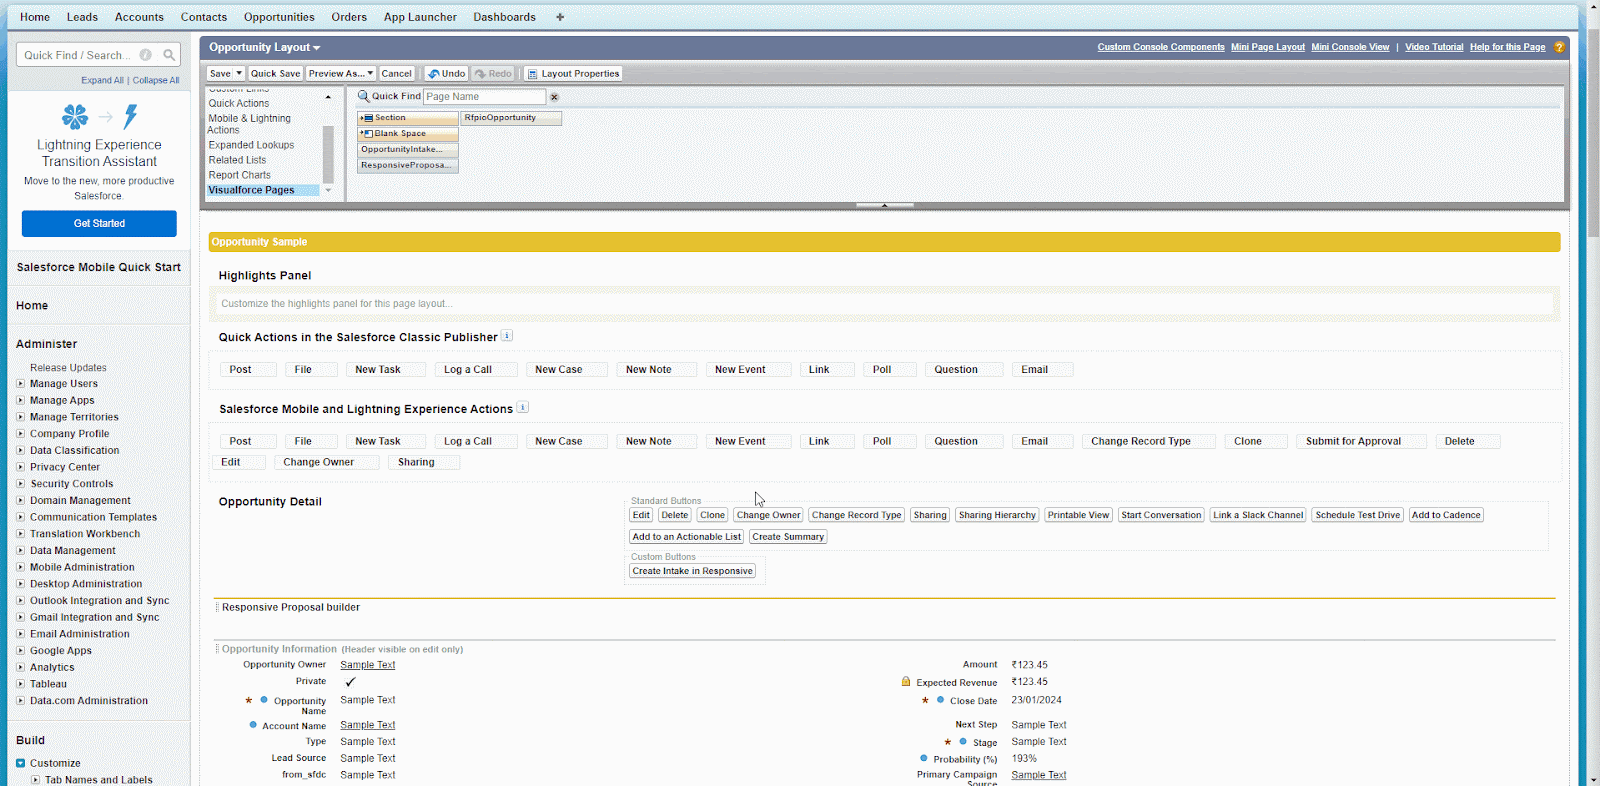Screen dimensions: 1600x786
Task: Click the Get Started button
Action: click(99, 223)
